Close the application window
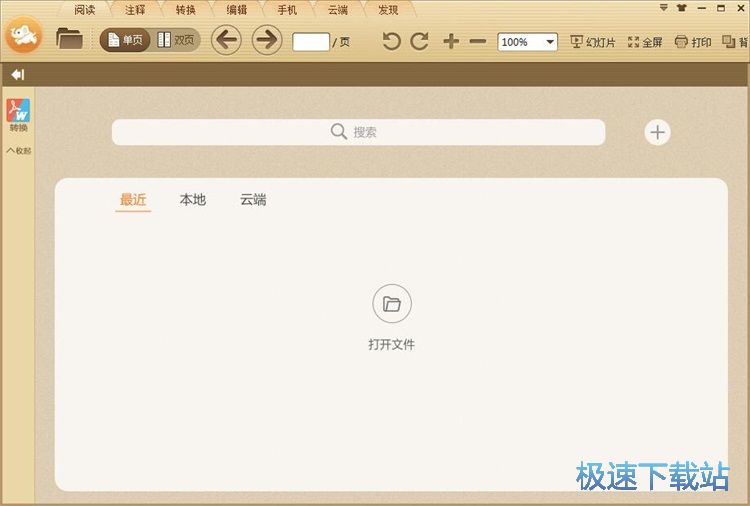750x506 pixels. tap(740, 8)
